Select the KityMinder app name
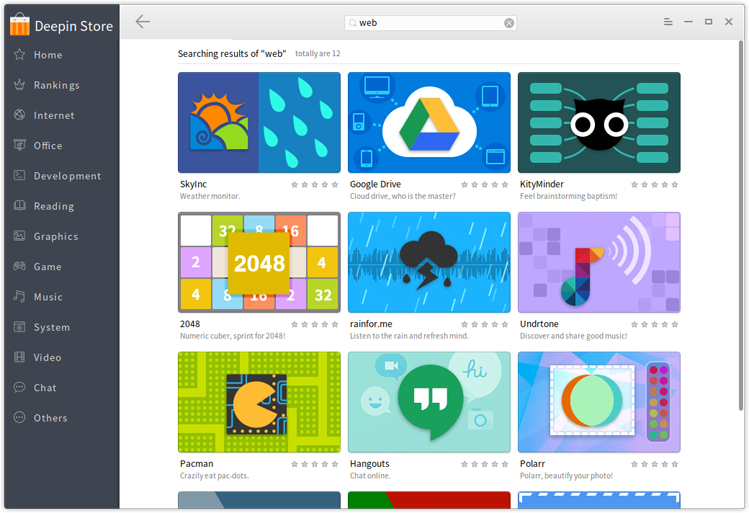749x513 pixels. pyautogui.click(x=543, y=184)
